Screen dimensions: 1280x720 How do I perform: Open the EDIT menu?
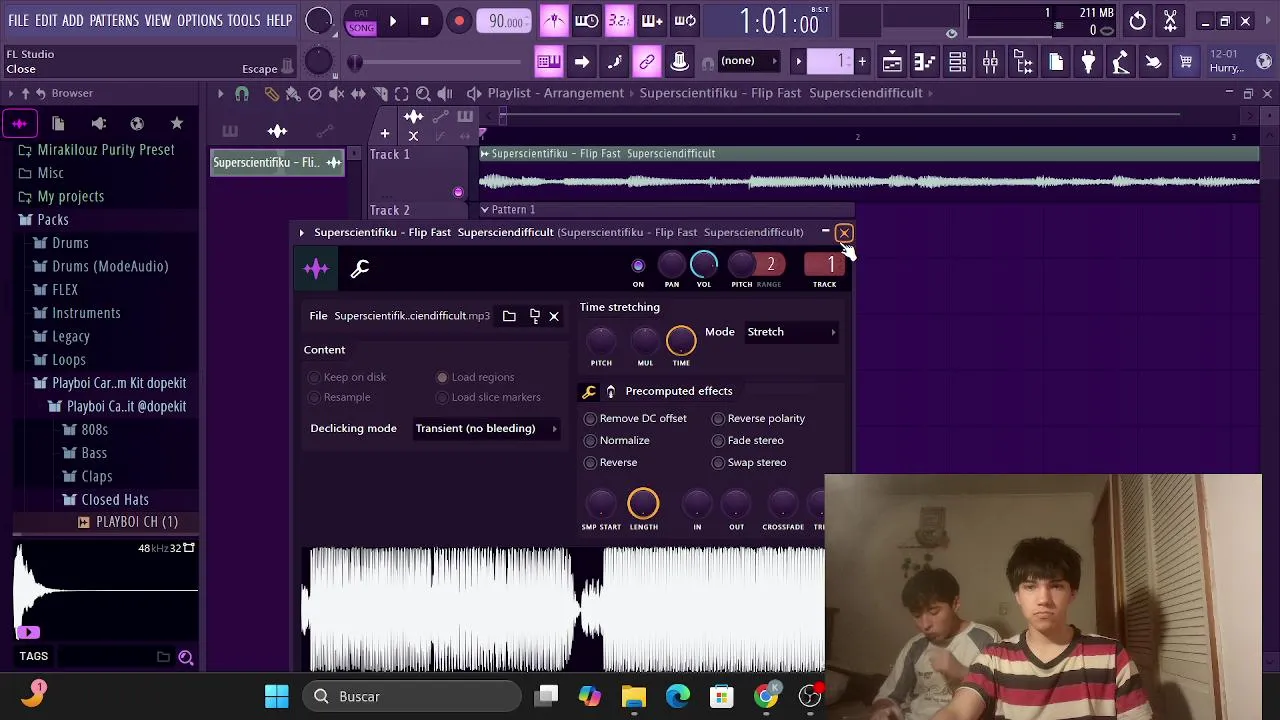point(46,20)
